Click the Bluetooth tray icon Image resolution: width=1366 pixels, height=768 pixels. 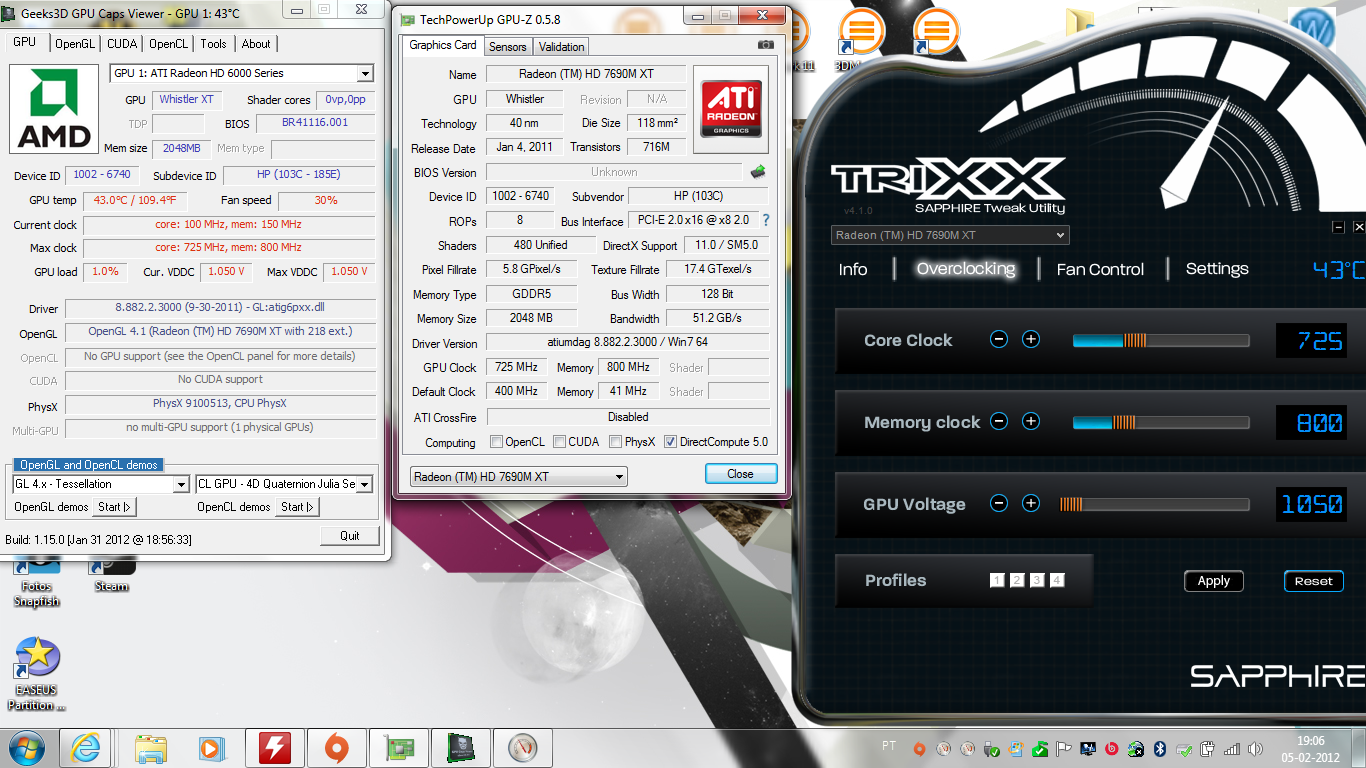pyautogui.click(x=1160, y=748)
